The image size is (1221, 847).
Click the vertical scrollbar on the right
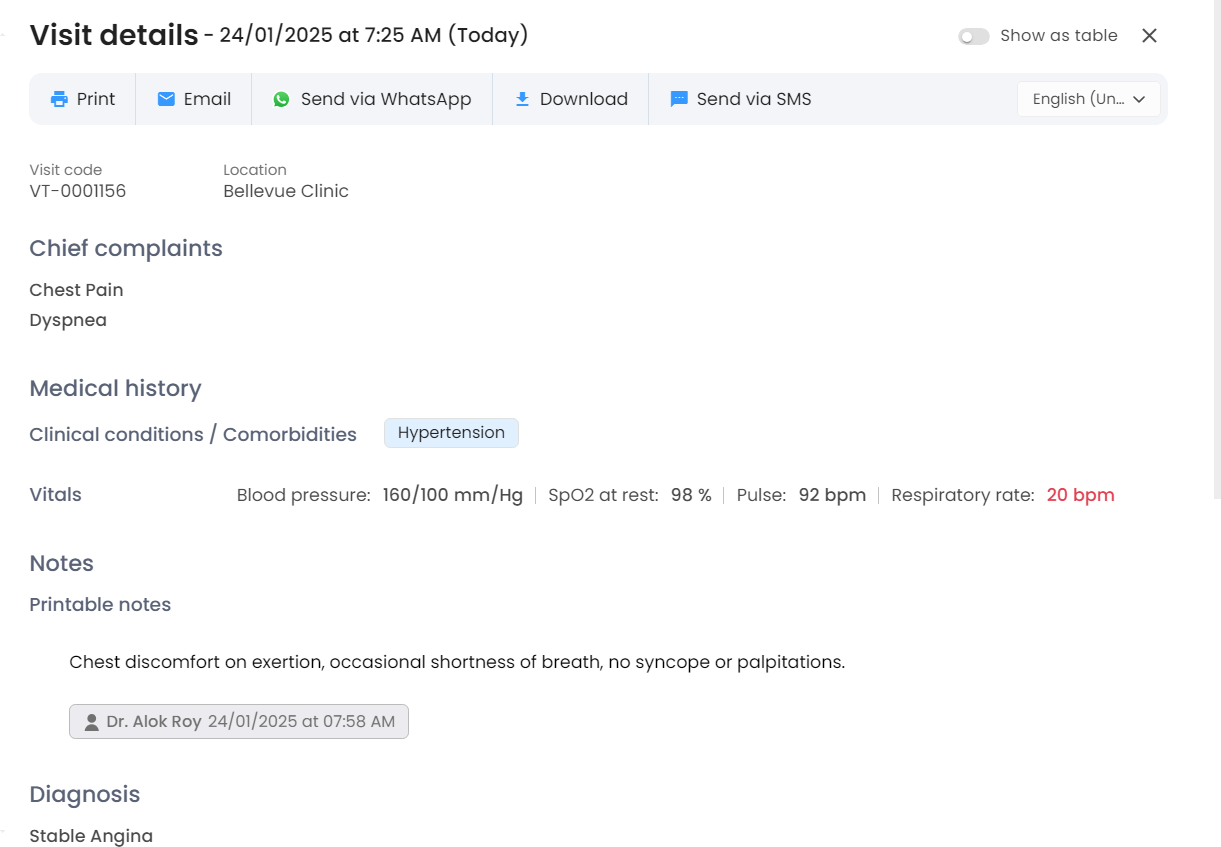tap(1216, 250)
